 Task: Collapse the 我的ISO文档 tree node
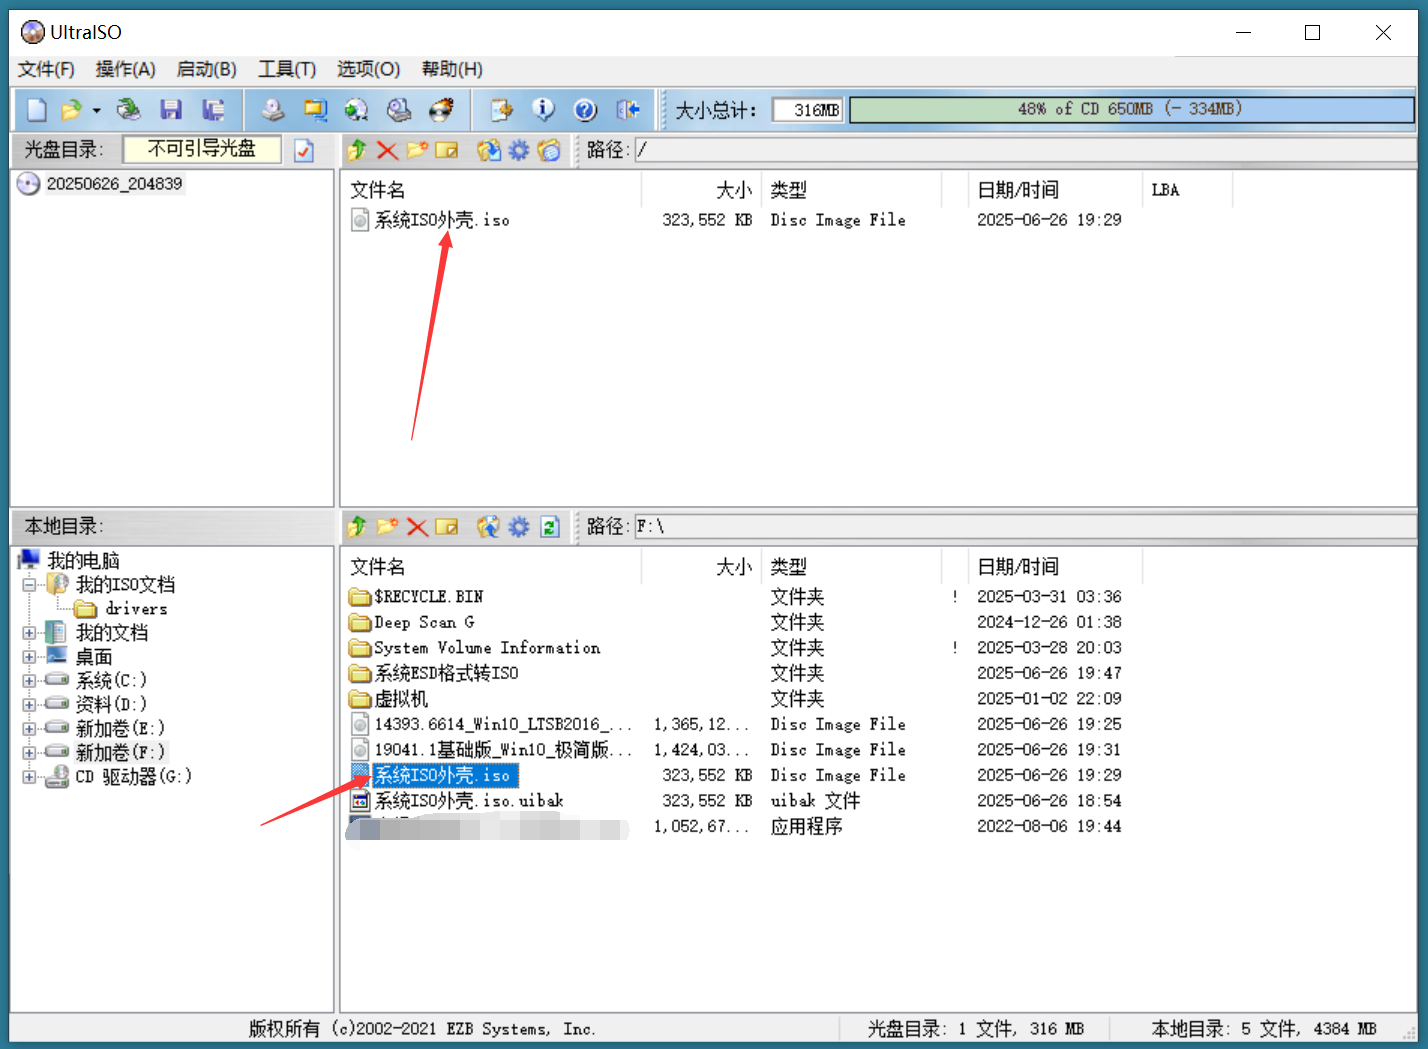(29, 585)
